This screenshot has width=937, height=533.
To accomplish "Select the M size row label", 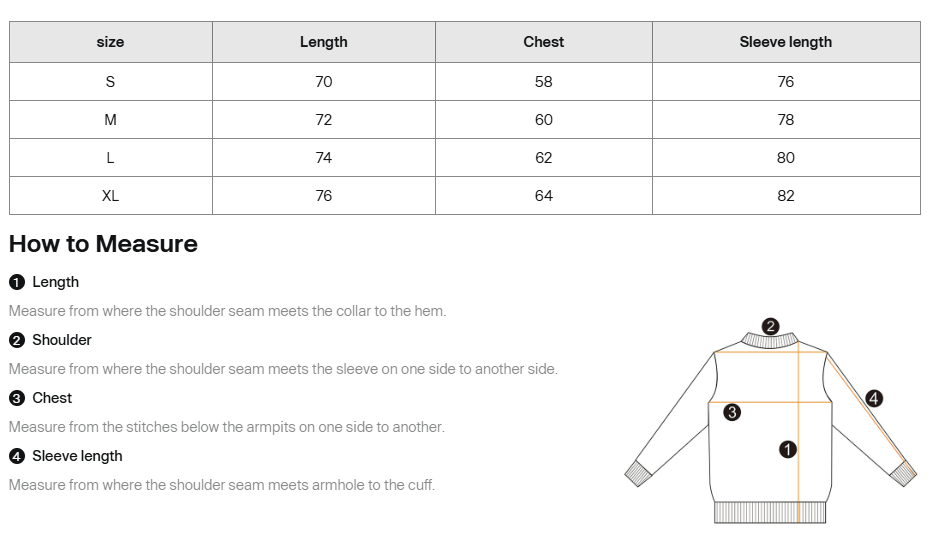I will [x=110, y=120].
